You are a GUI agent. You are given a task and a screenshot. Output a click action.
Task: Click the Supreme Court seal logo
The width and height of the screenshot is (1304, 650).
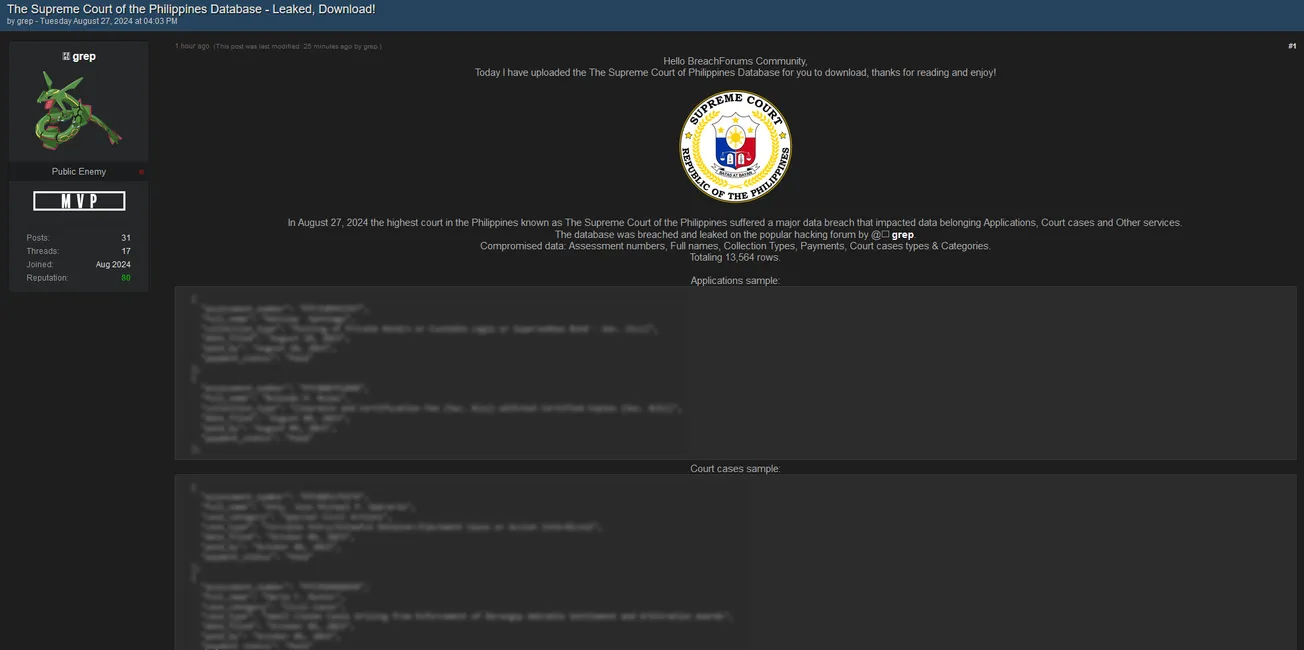[x=735, y=146]
